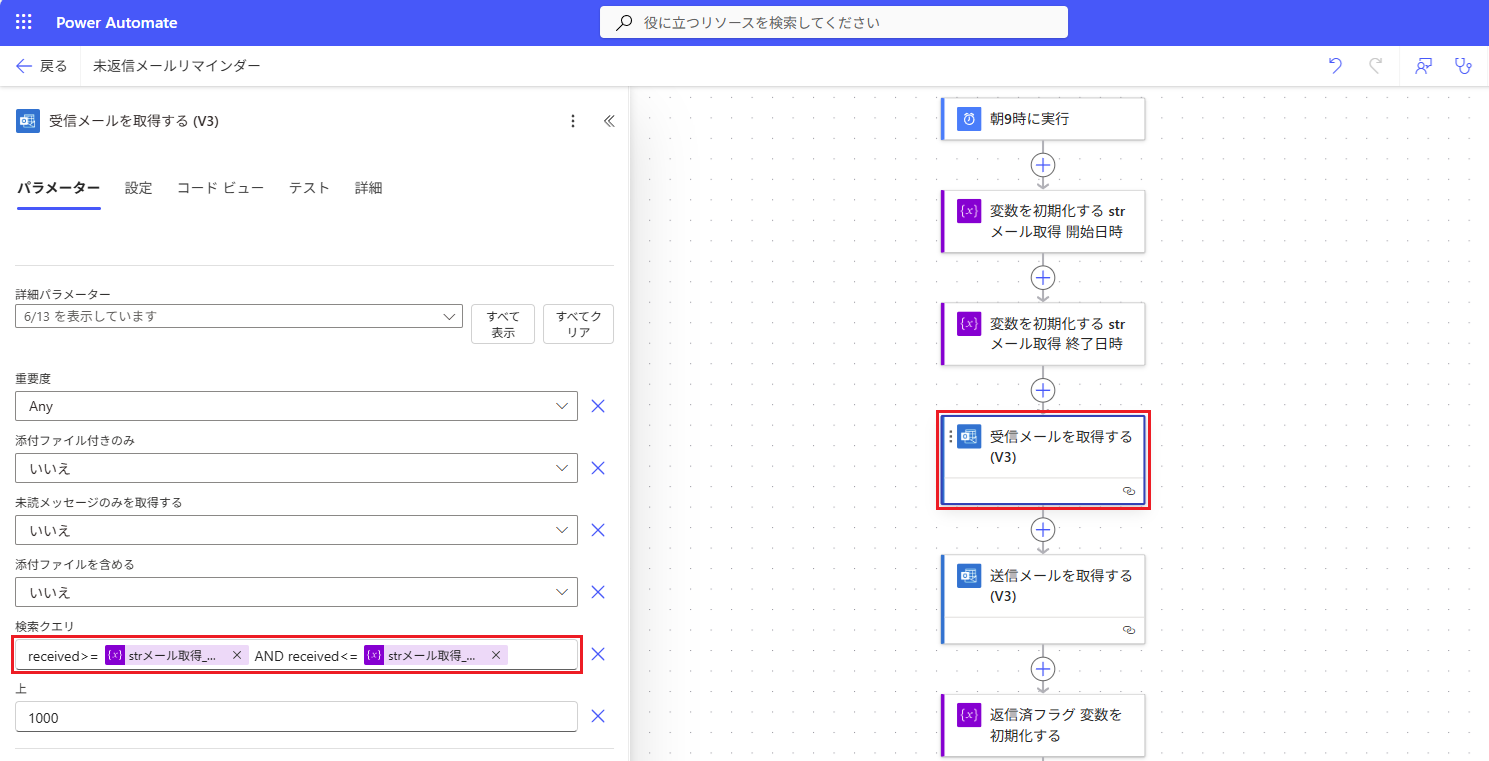Select the 送信メールを取得する (V3) action card
This screenshot has width=1489, height=761.
click(1043, 599)
